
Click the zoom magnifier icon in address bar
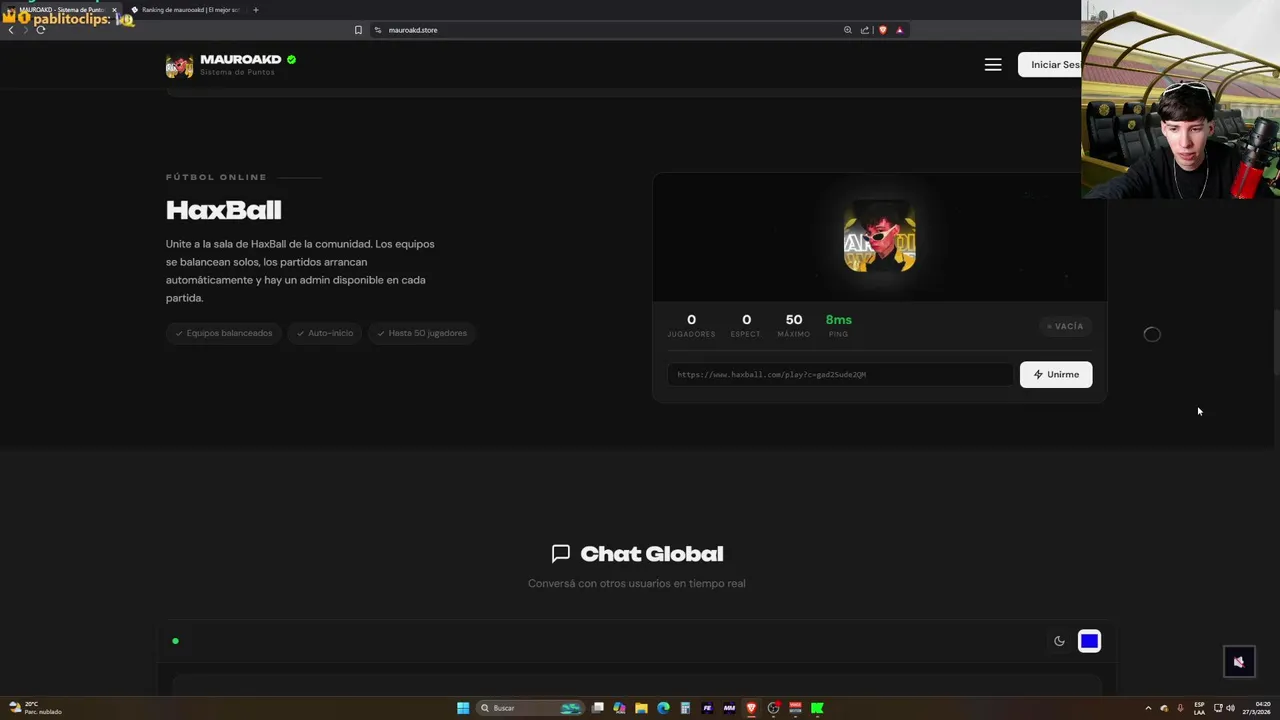coord(848,30)
